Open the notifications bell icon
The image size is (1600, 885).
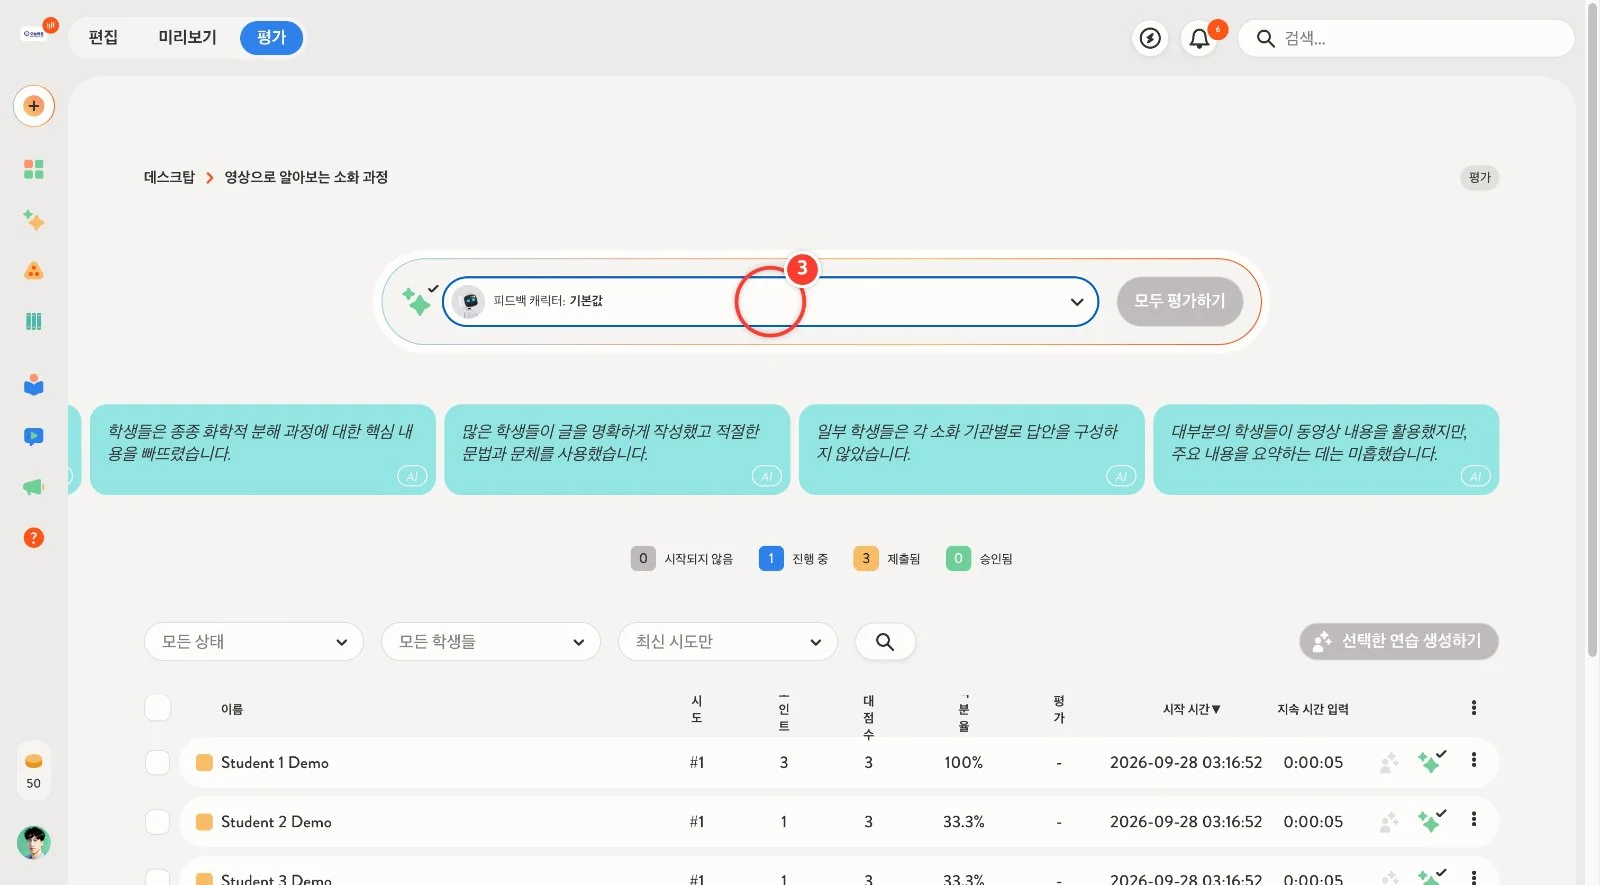coord(1199,39)
